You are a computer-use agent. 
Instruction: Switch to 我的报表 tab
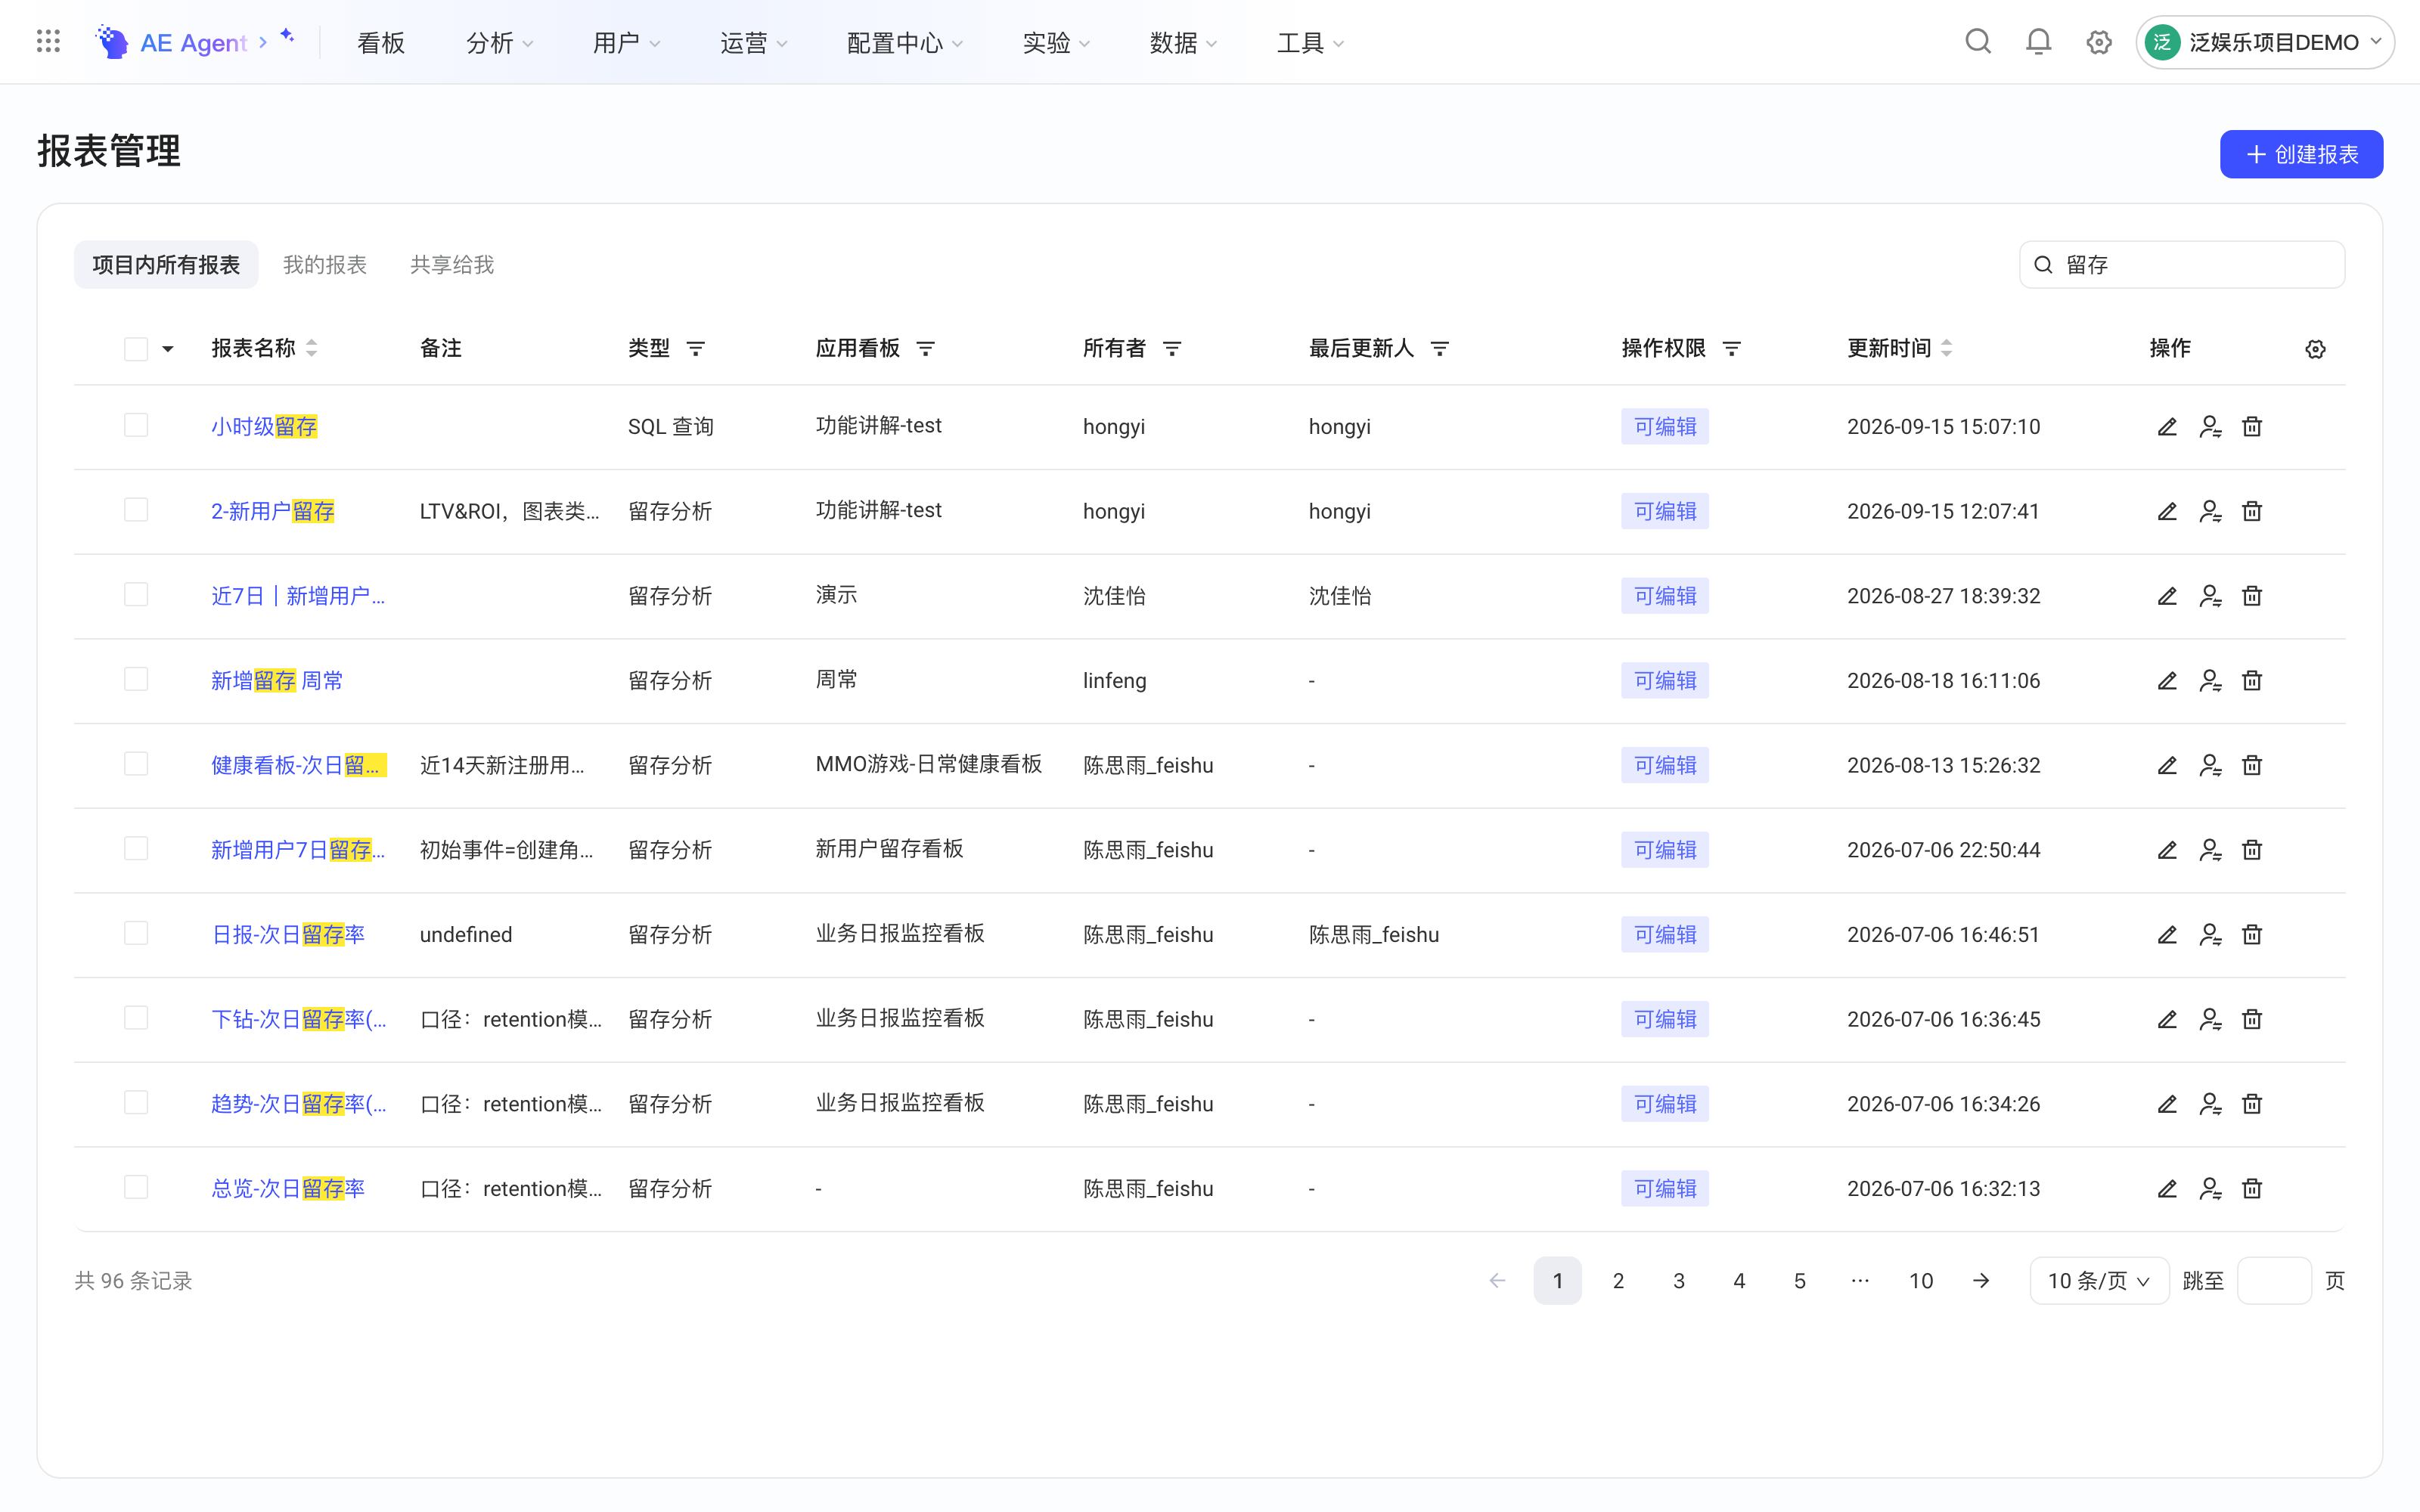coord(325,265)
